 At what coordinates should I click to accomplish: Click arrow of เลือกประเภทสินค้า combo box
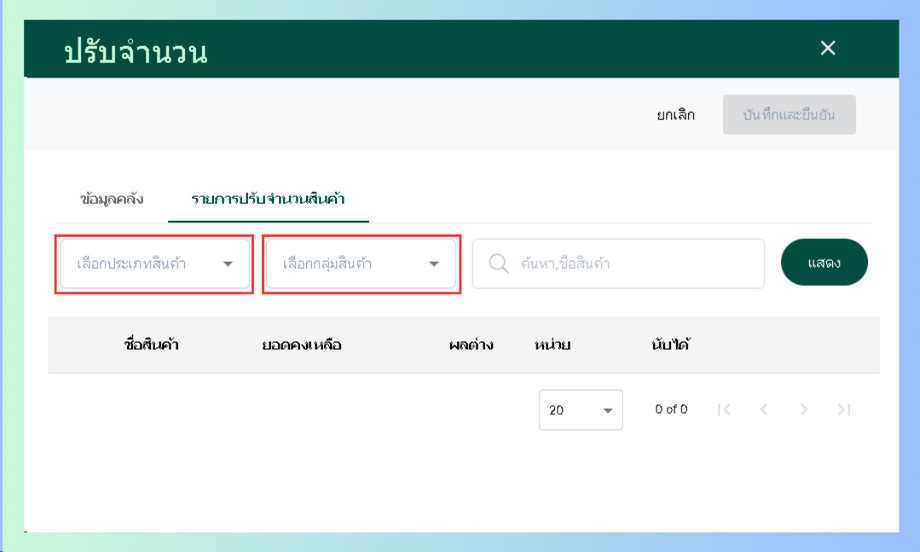[228, 264]
